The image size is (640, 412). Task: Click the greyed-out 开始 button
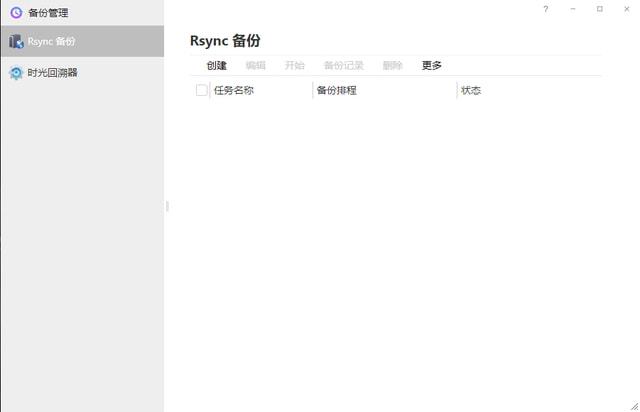pos(295,65)
